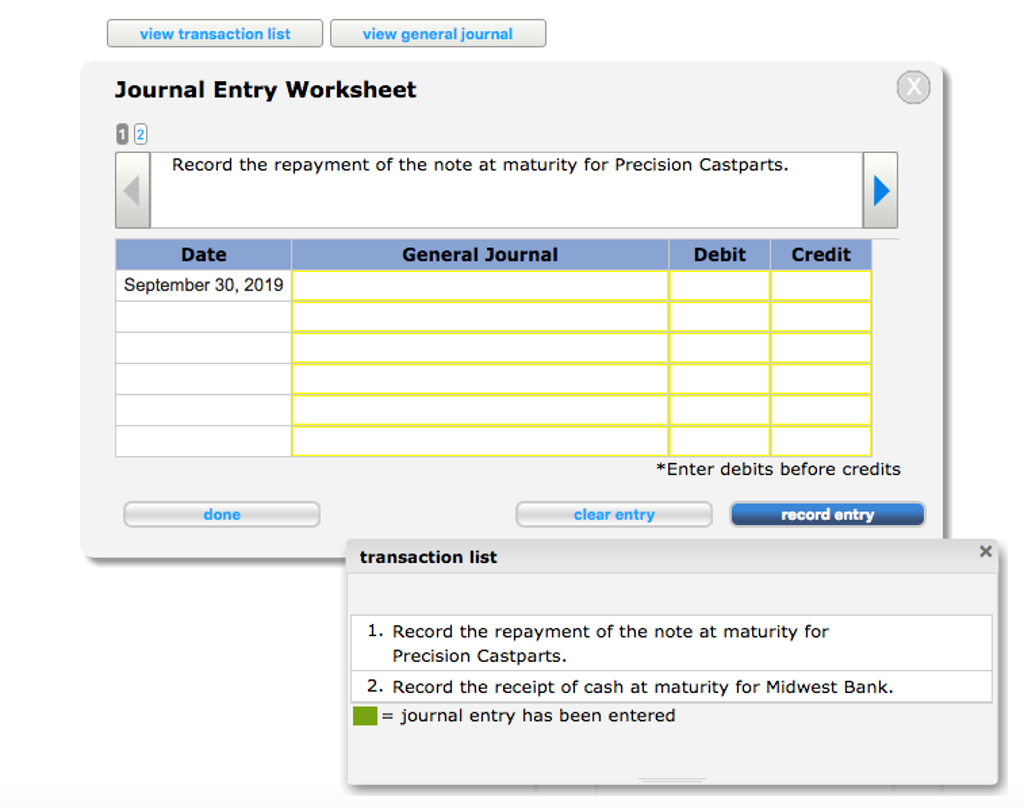Click the clear entry button
The image size is (1024, 808).
pyautogui.click(x=614, y=514)
